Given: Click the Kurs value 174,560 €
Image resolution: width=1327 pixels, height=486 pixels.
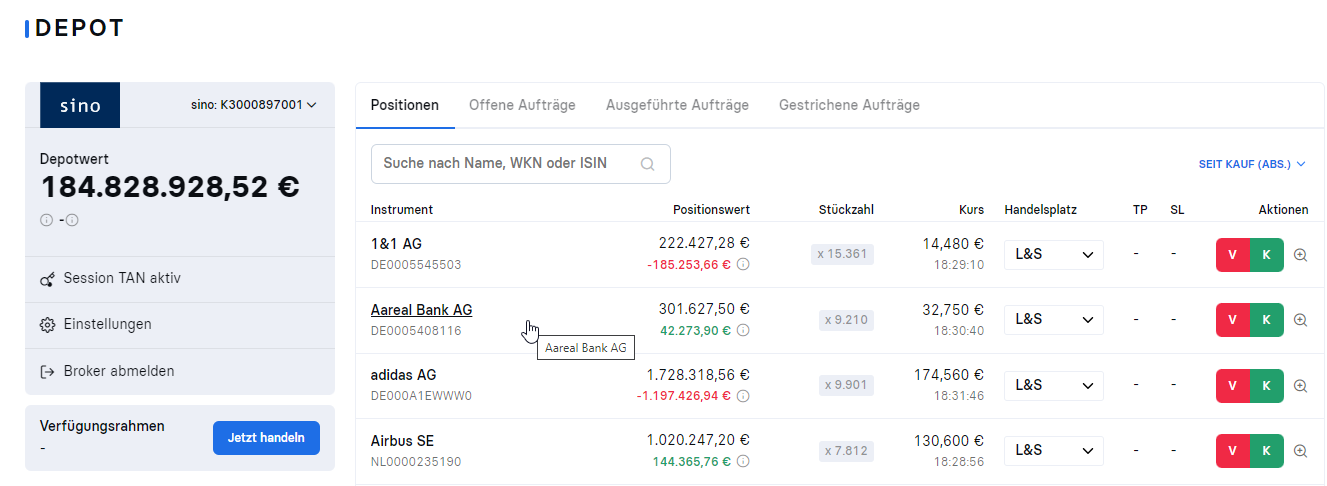Looking at the screenshot, I should pos(949,375).
